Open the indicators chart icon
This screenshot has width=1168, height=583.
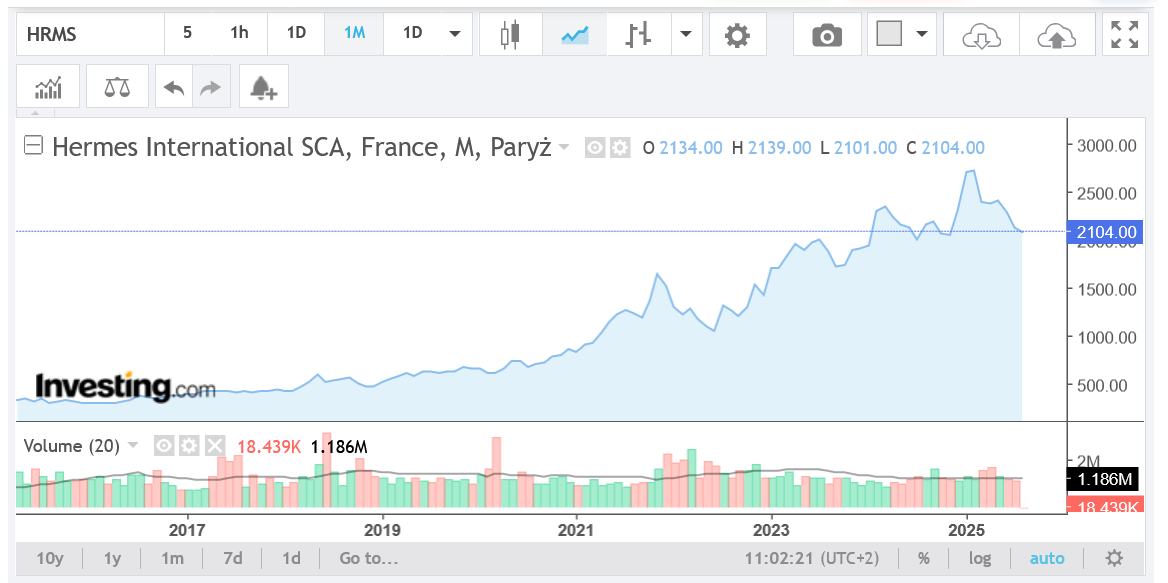pos(48,87)
